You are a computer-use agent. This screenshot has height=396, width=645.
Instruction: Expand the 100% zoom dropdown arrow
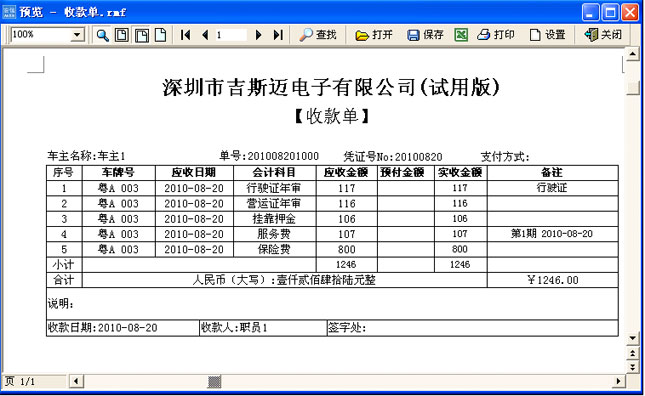pos(77,35)
